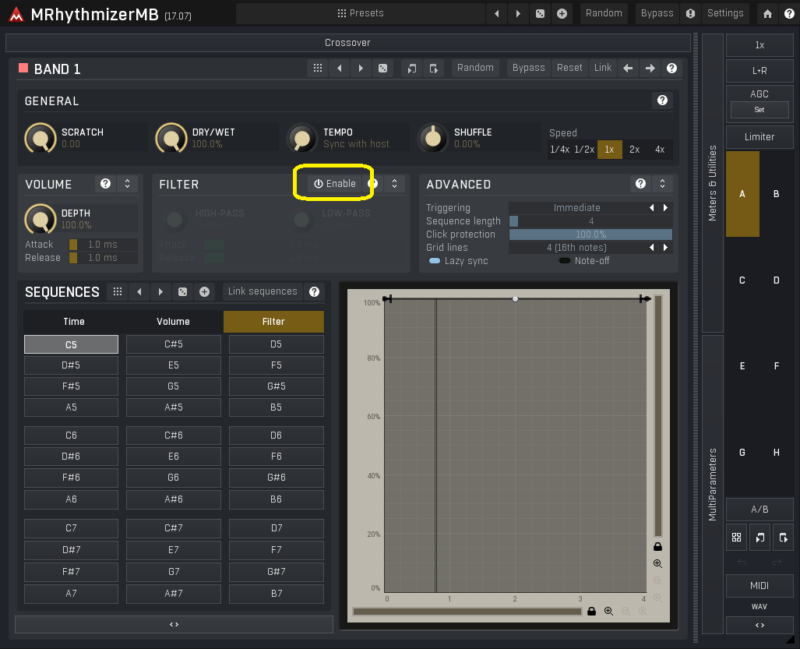This screenshot has height=649, width=800.
Task: Enable the Filter section
Action: tap(334, 184)
